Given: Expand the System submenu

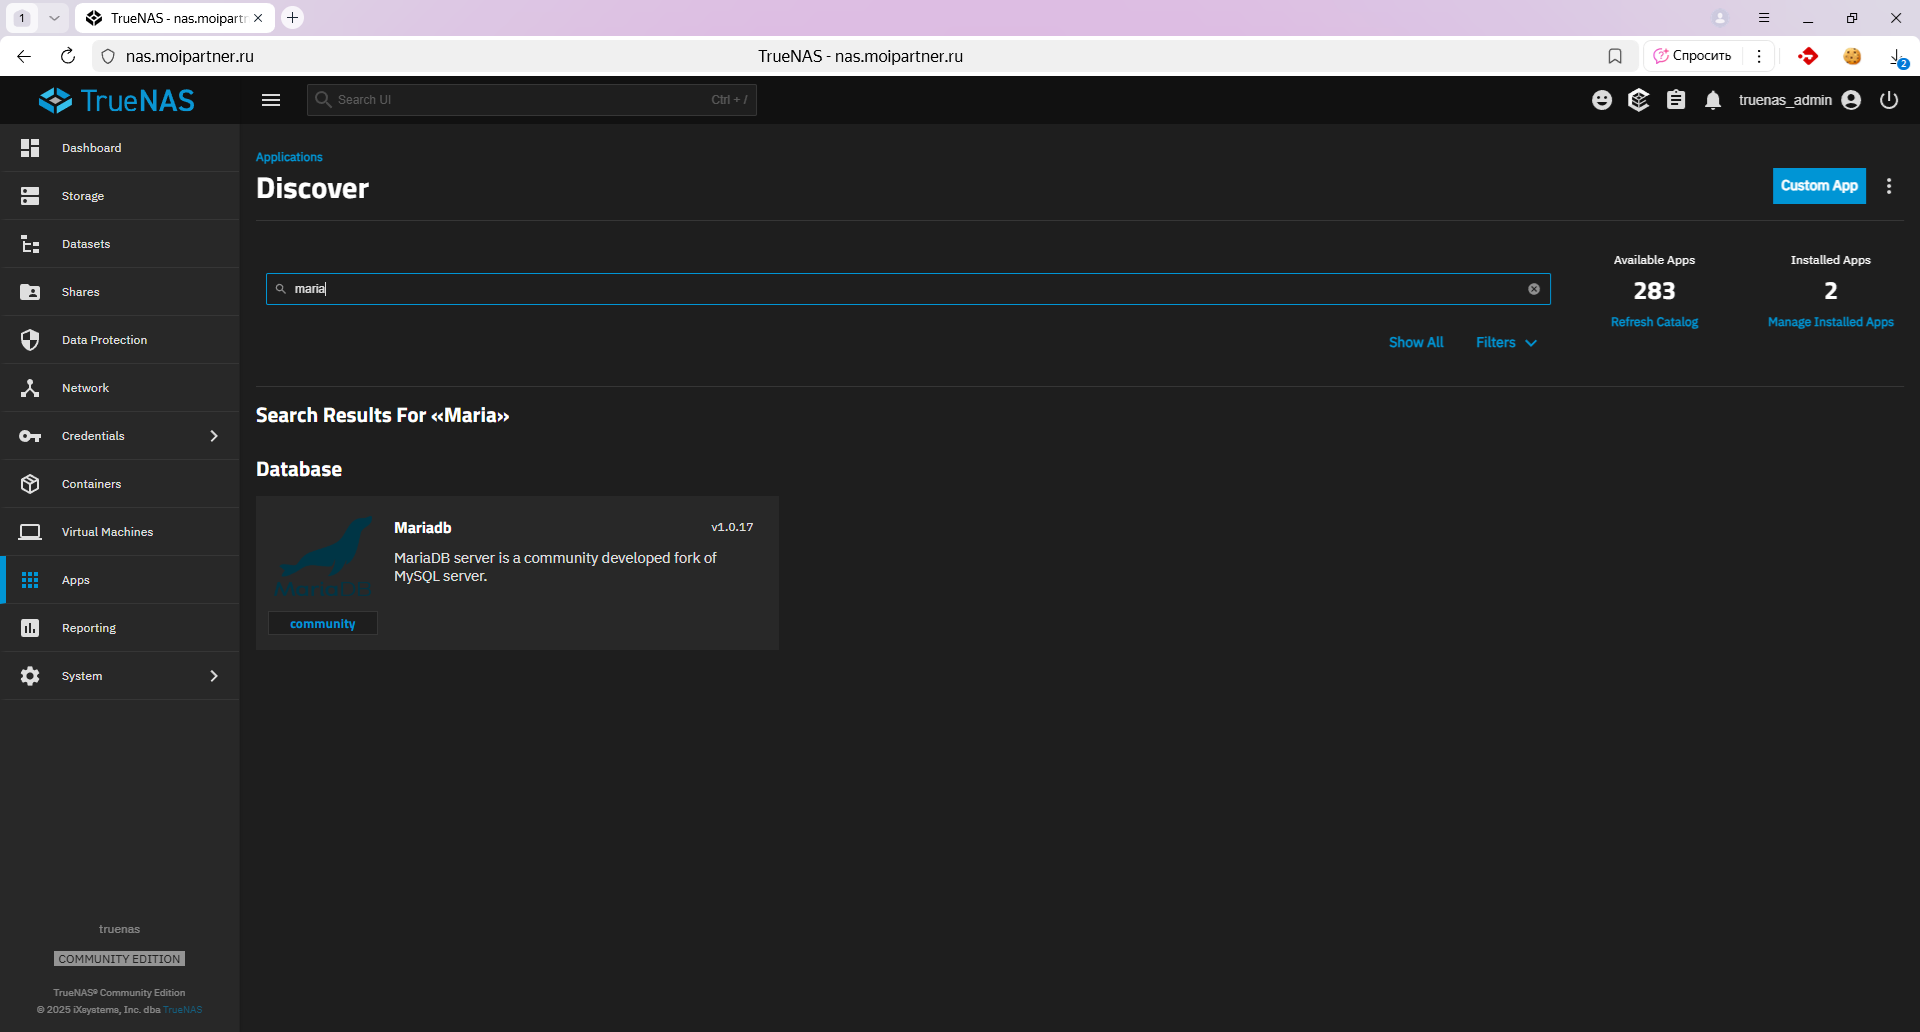Looking at the screenshot, I should pyautogui.click(x=214, y=676).
